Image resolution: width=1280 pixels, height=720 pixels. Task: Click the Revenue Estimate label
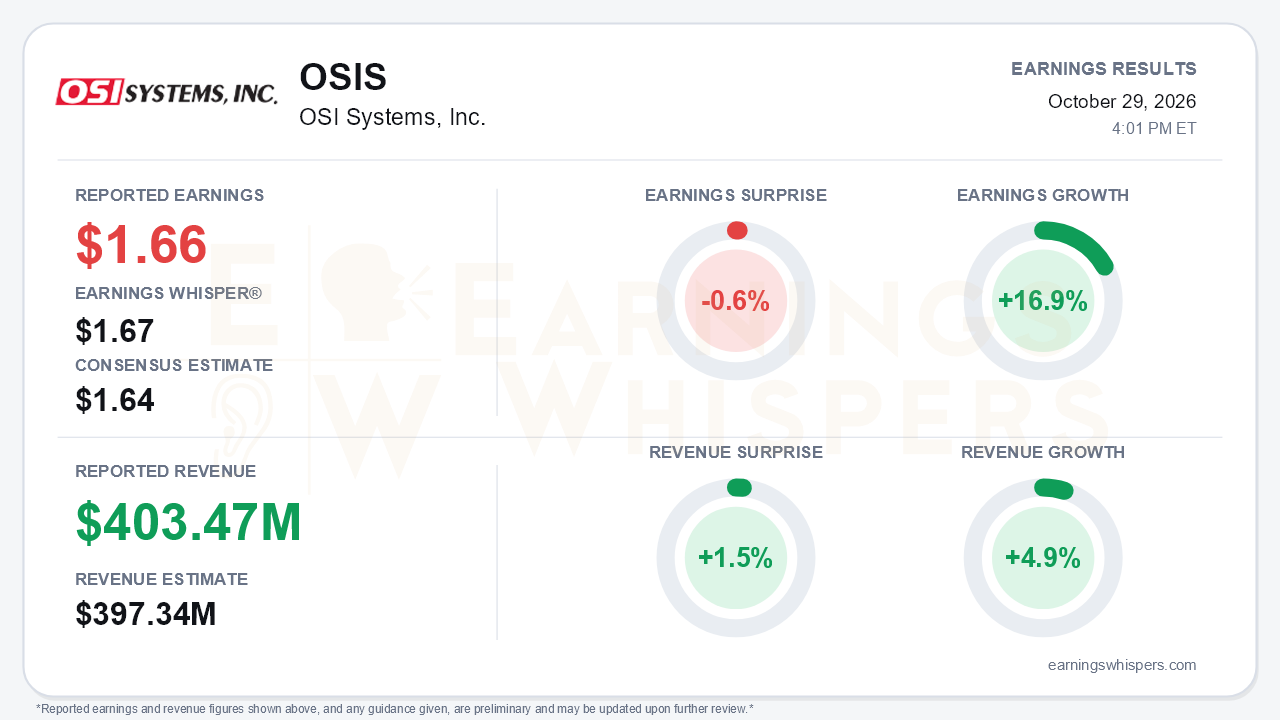coord(162,579)
